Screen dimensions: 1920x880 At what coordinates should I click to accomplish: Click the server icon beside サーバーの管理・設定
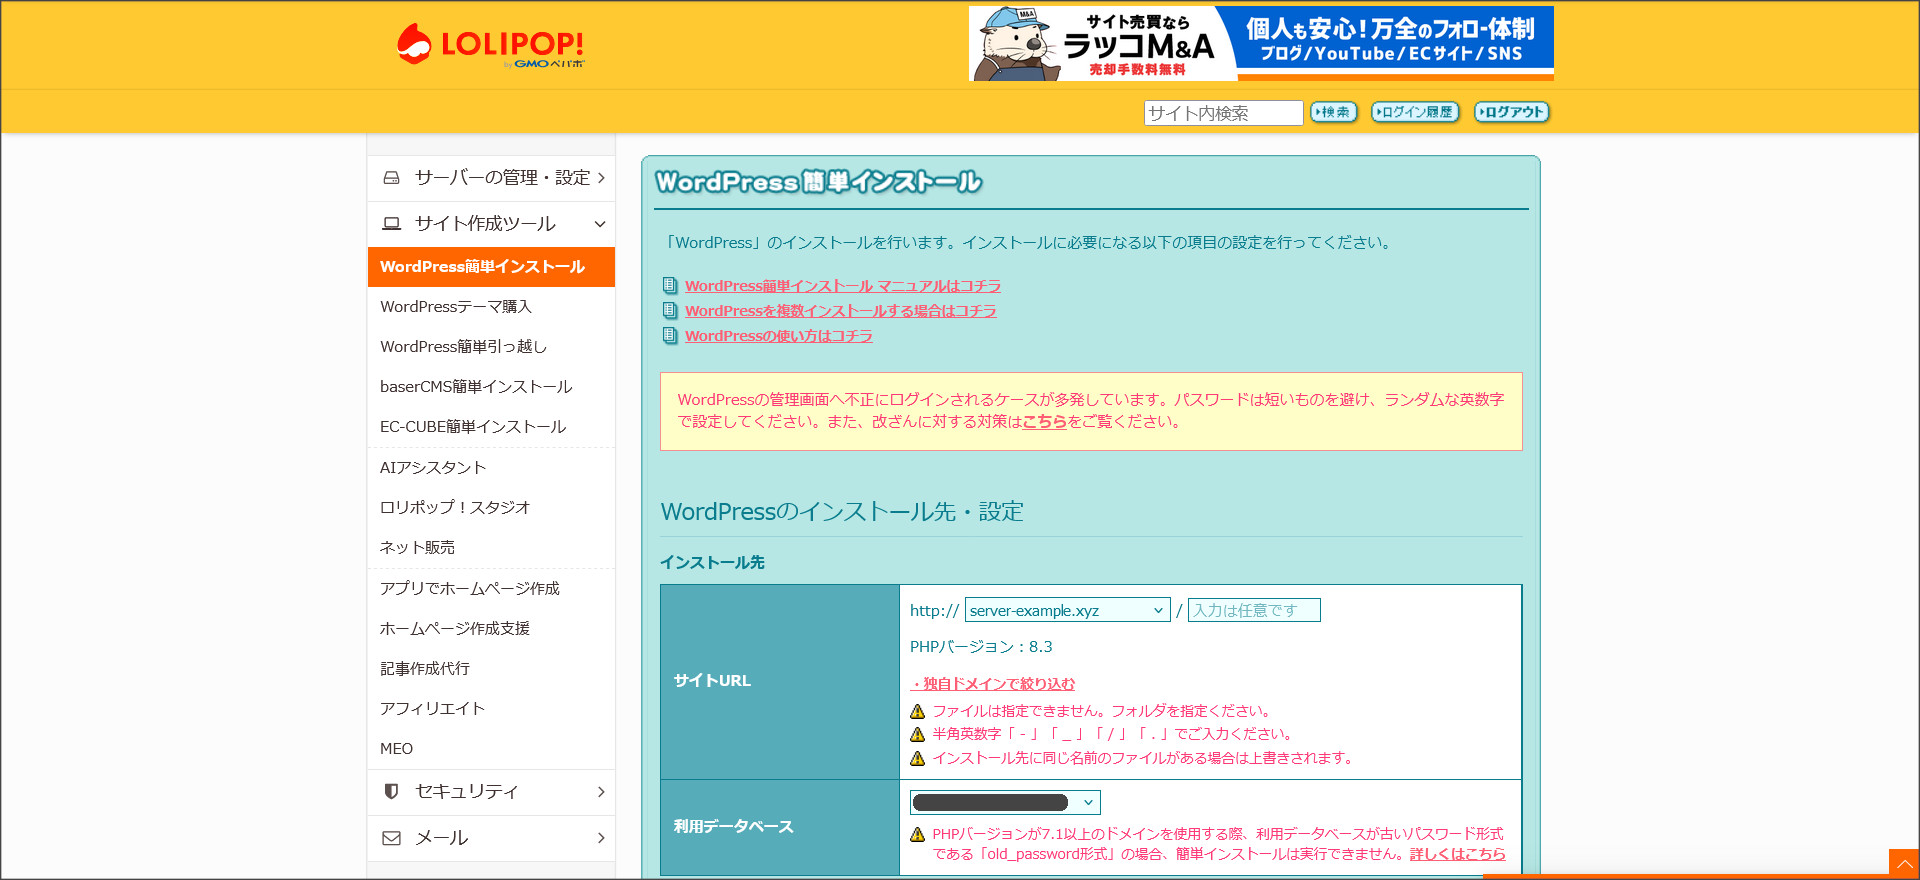(392, 178)
